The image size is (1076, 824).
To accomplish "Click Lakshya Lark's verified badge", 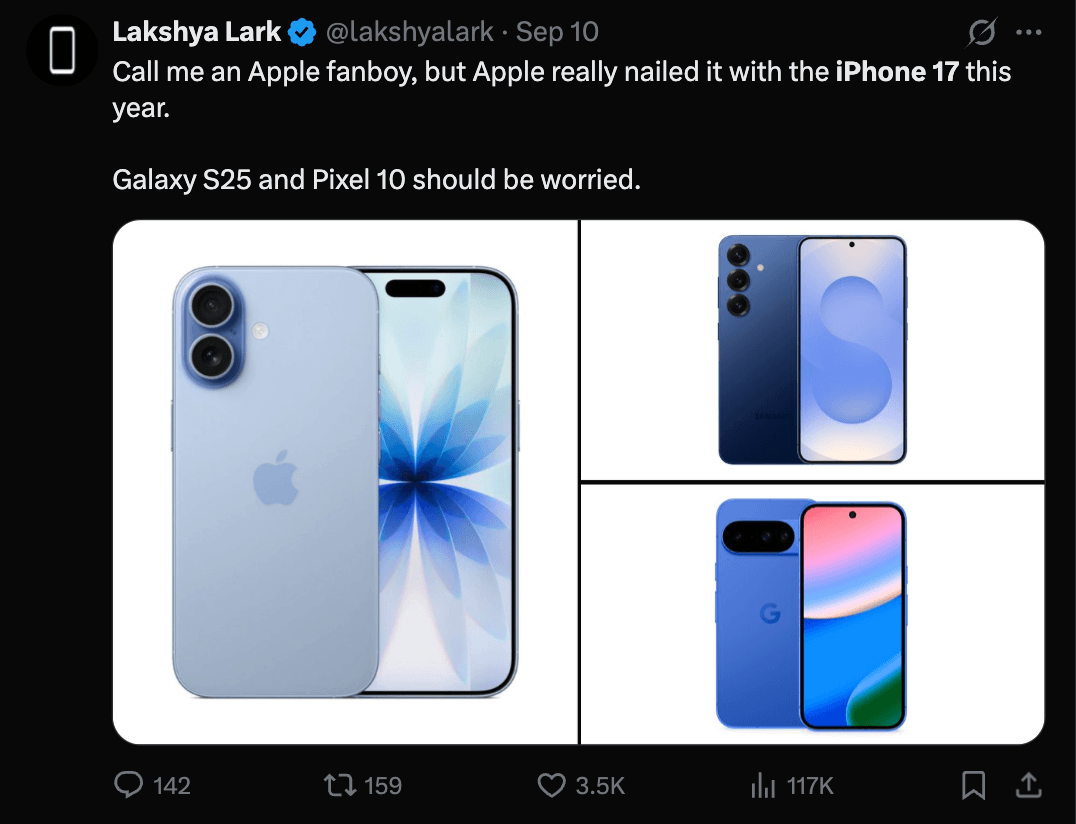I will 300,31.
